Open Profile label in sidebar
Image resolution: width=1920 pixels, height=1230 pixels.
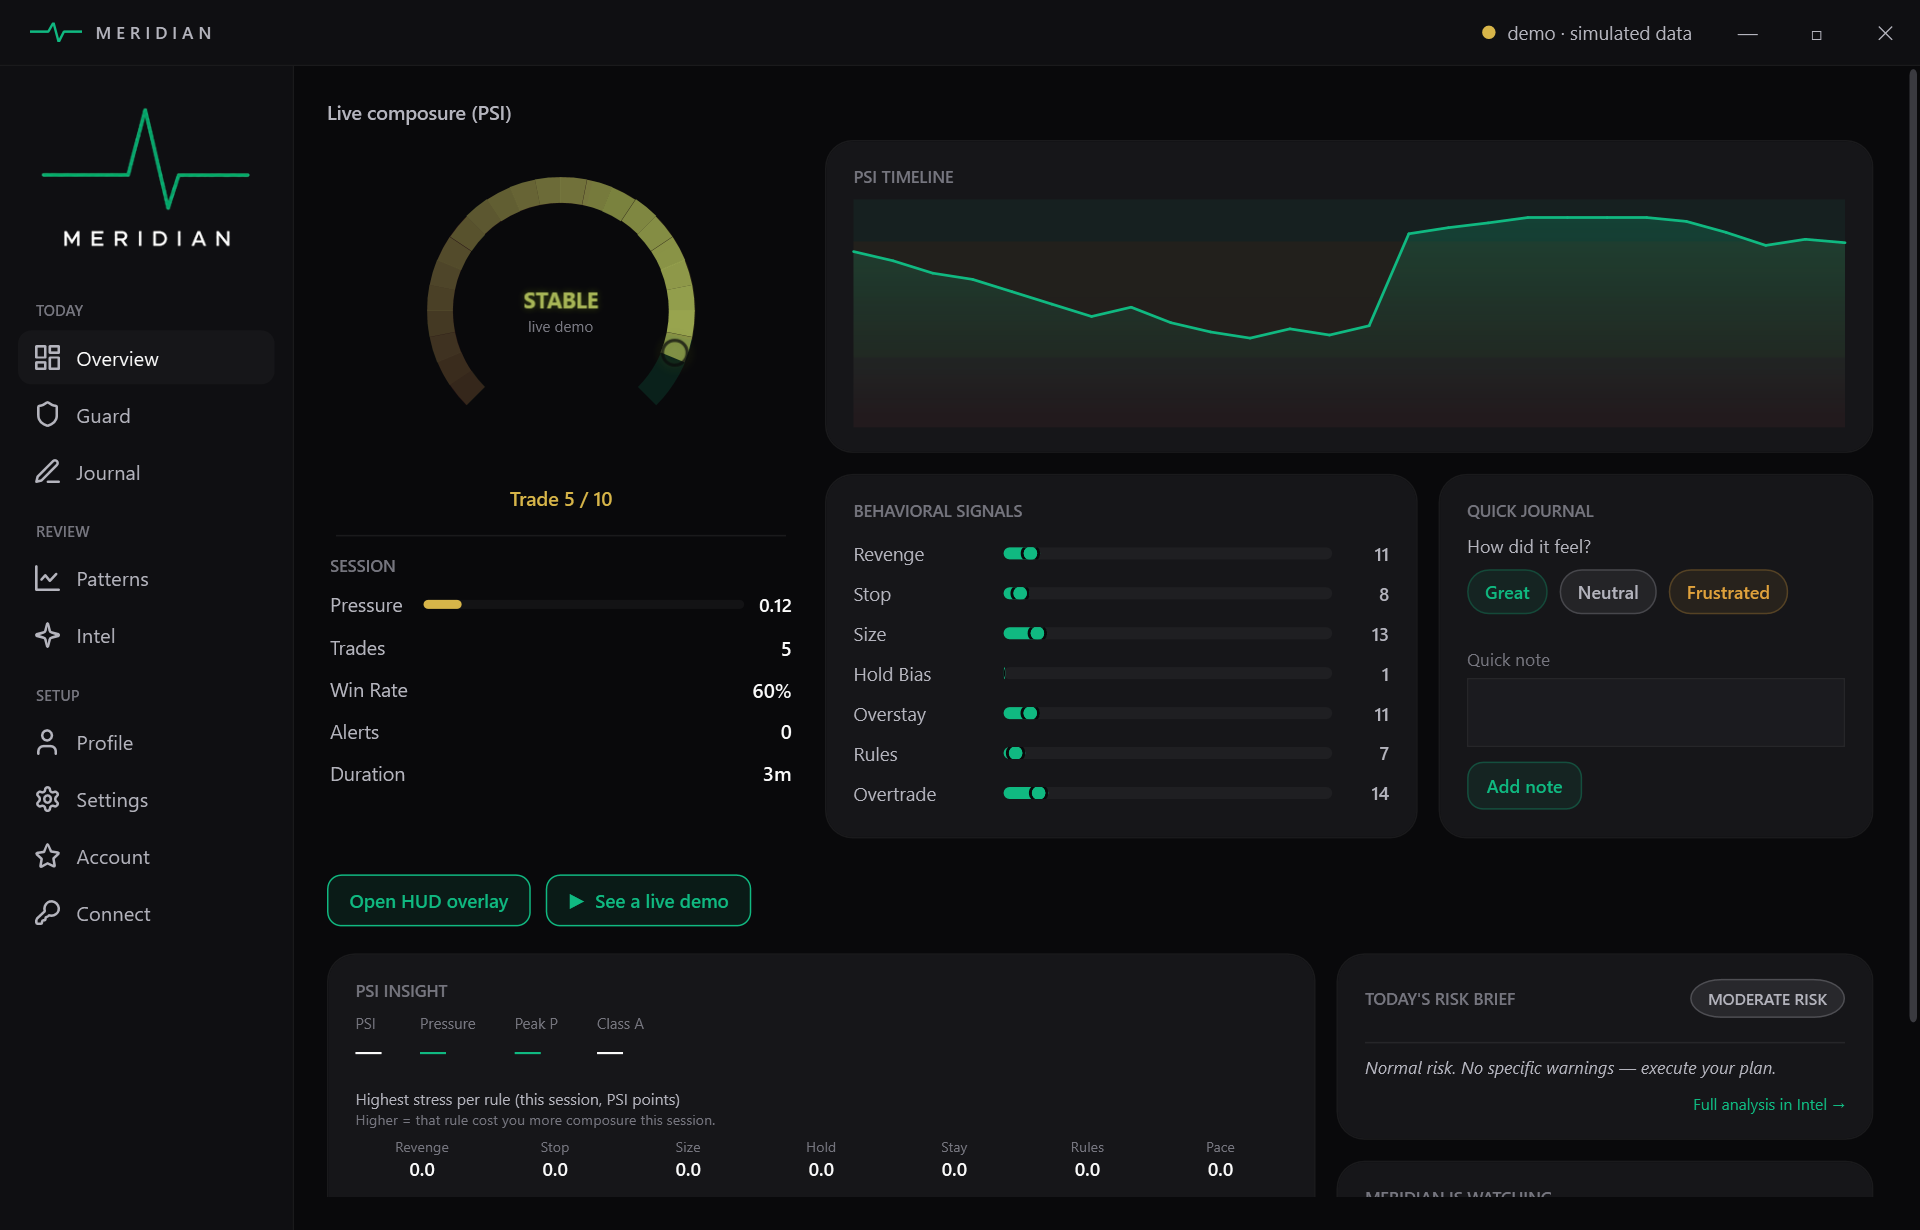pyautogui.click(x=104, y=743)
